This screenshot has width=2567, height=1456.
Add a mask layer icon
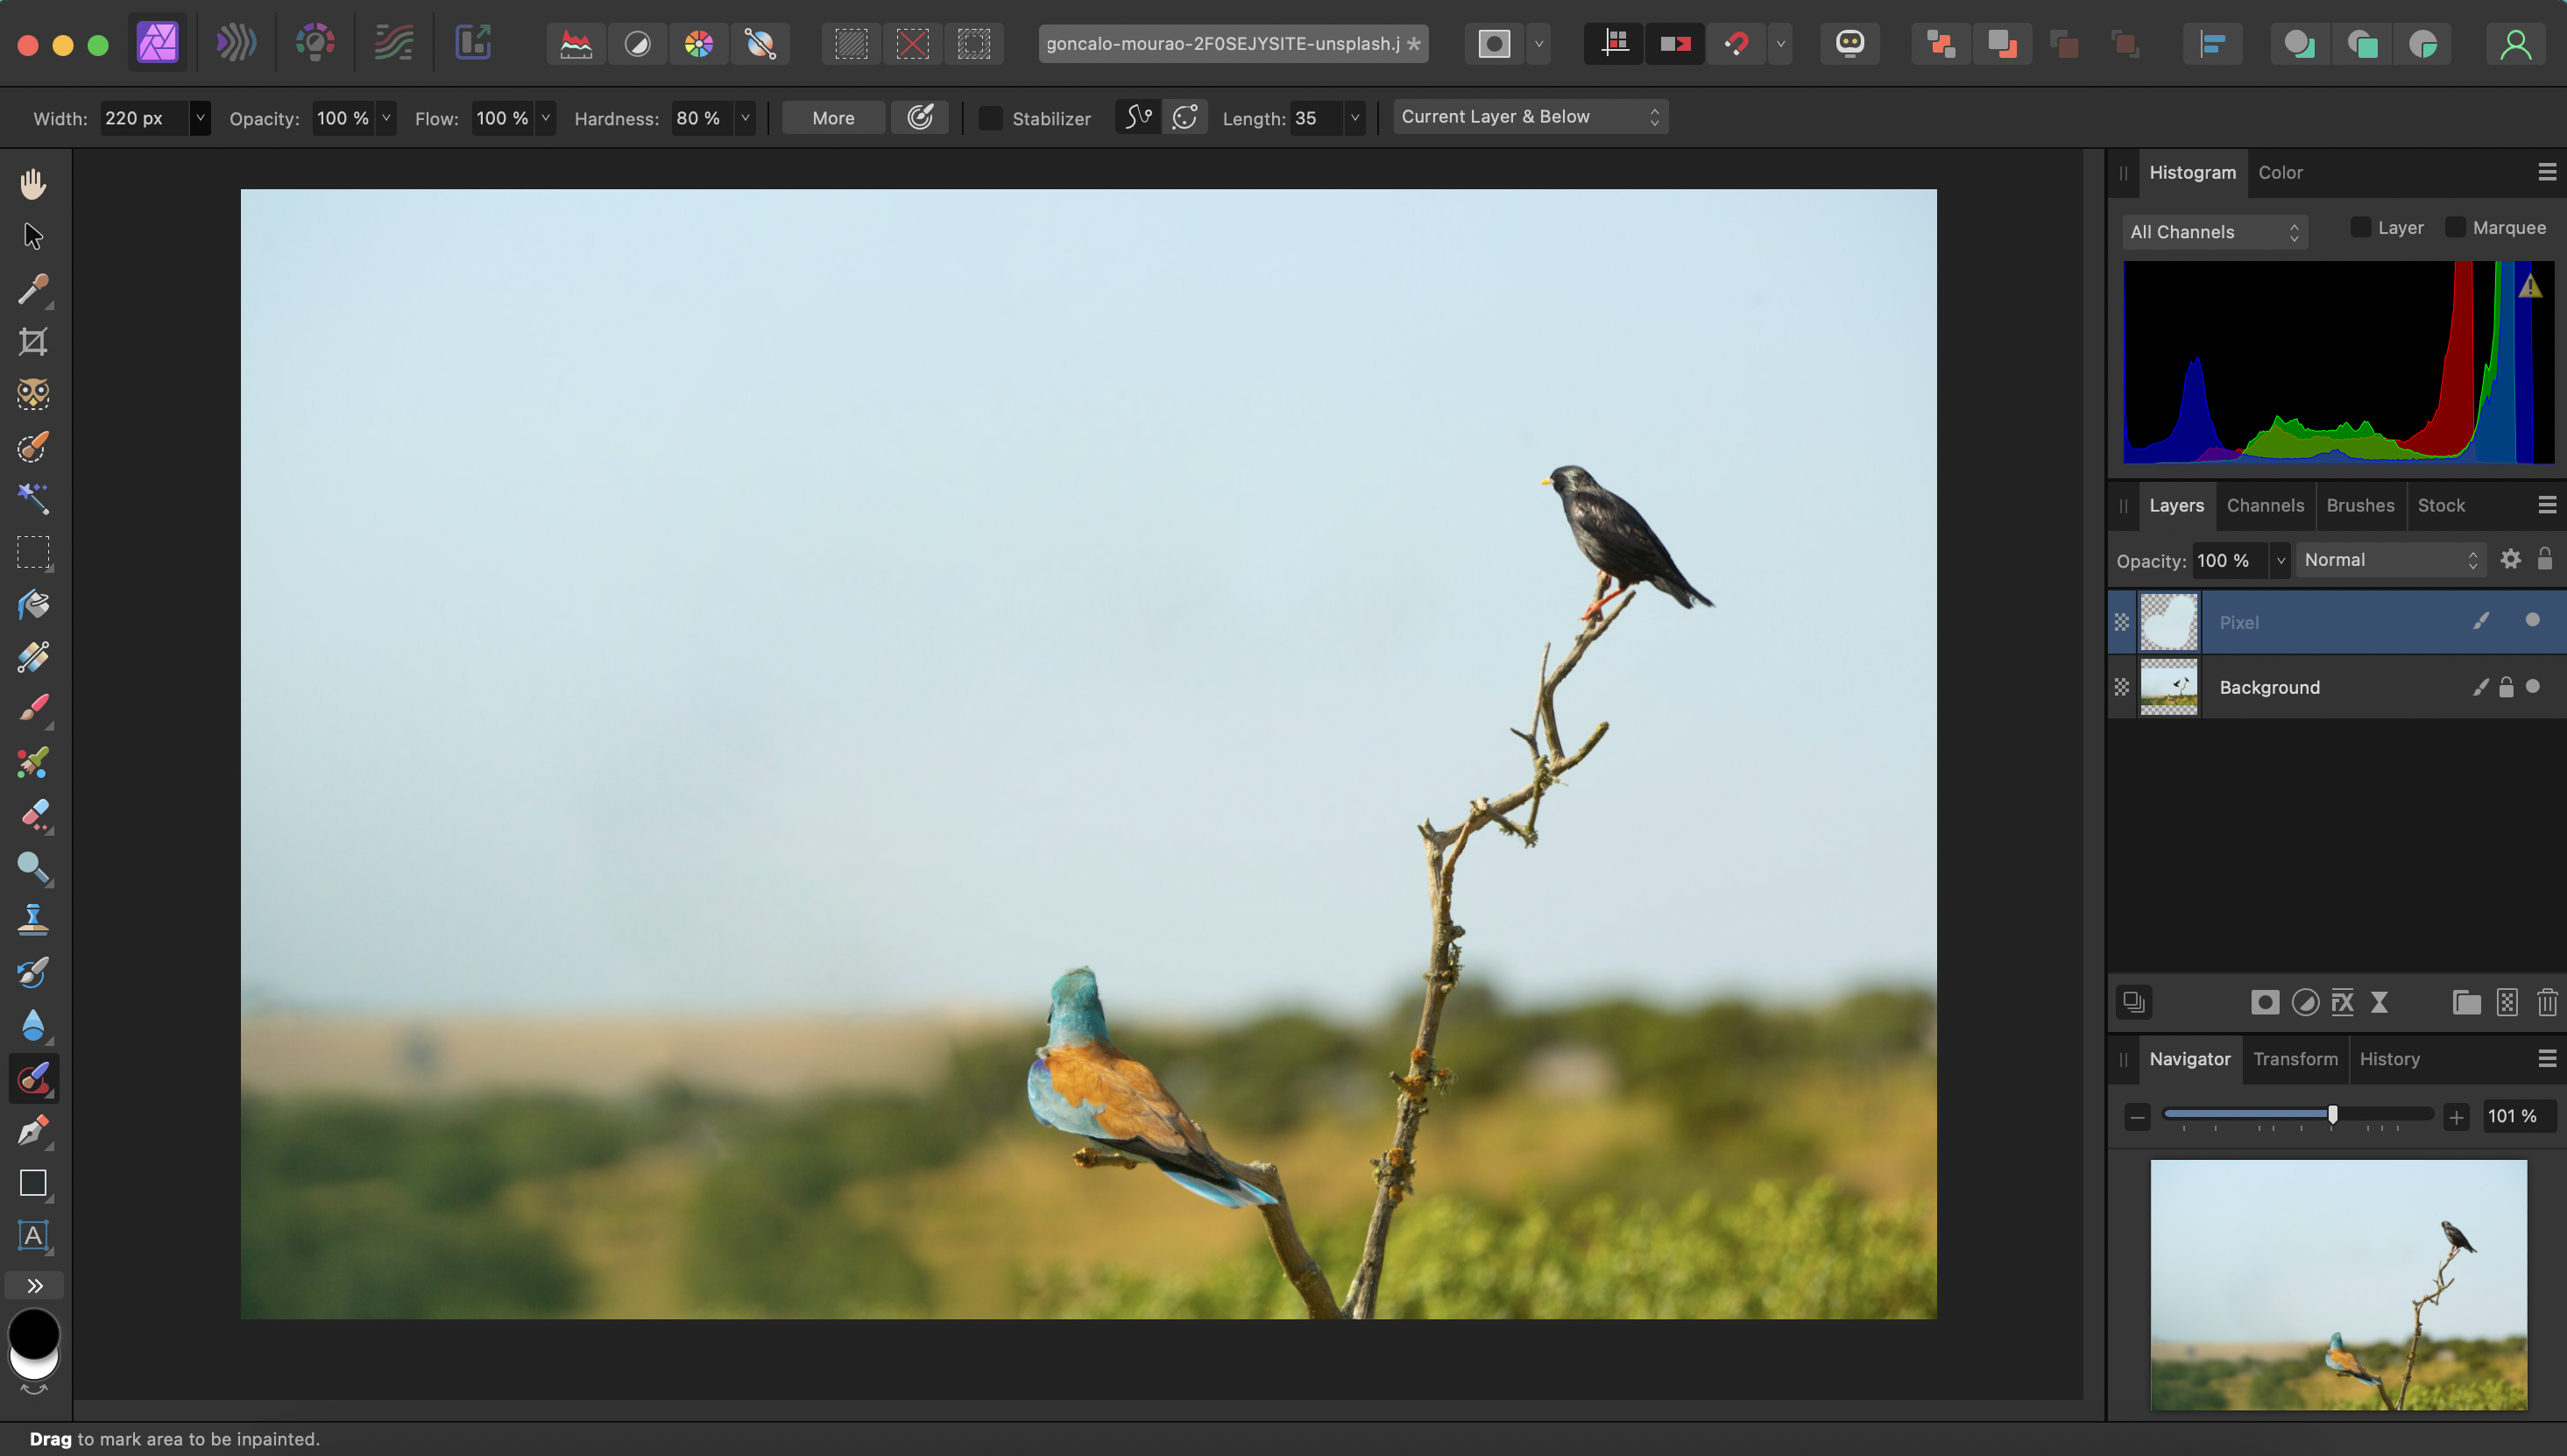coord(2264,1002)
